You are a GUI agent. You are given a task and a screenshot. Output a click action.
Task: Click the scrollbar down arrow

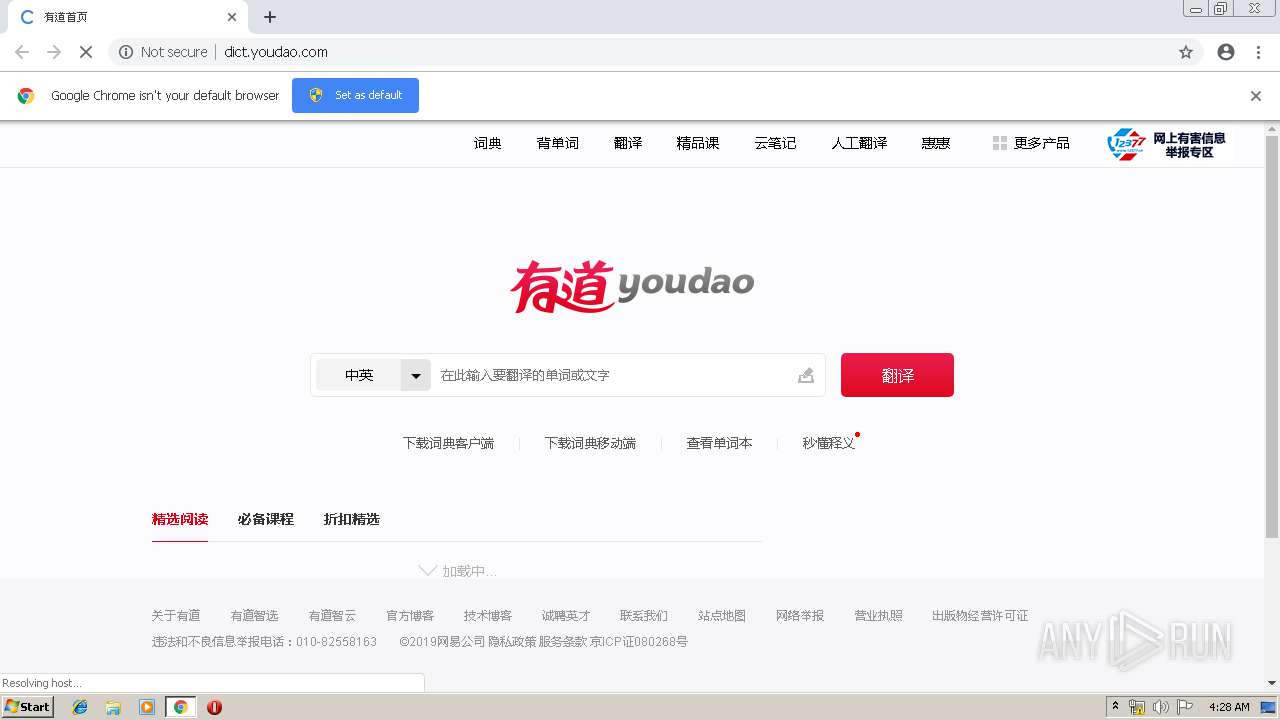point(1272,683)
